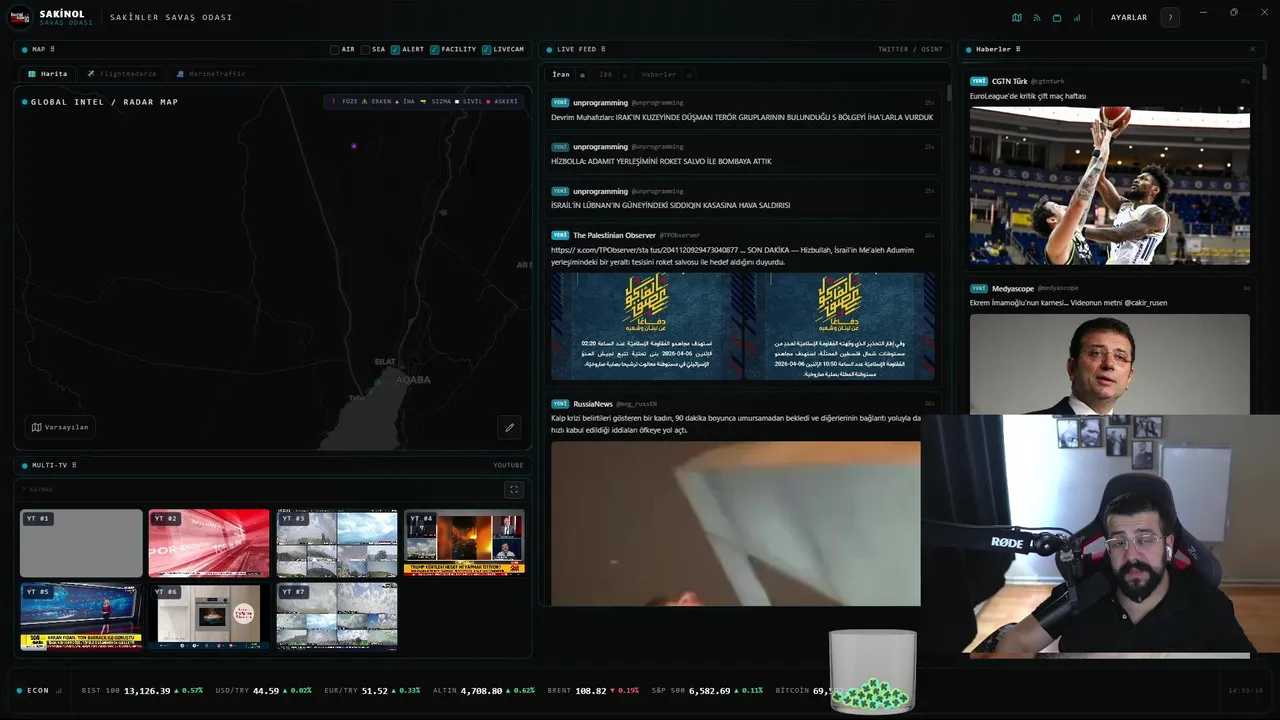1280x720 pixels.
Task: Click the BRENT ticker value
Action: point(591,691)
